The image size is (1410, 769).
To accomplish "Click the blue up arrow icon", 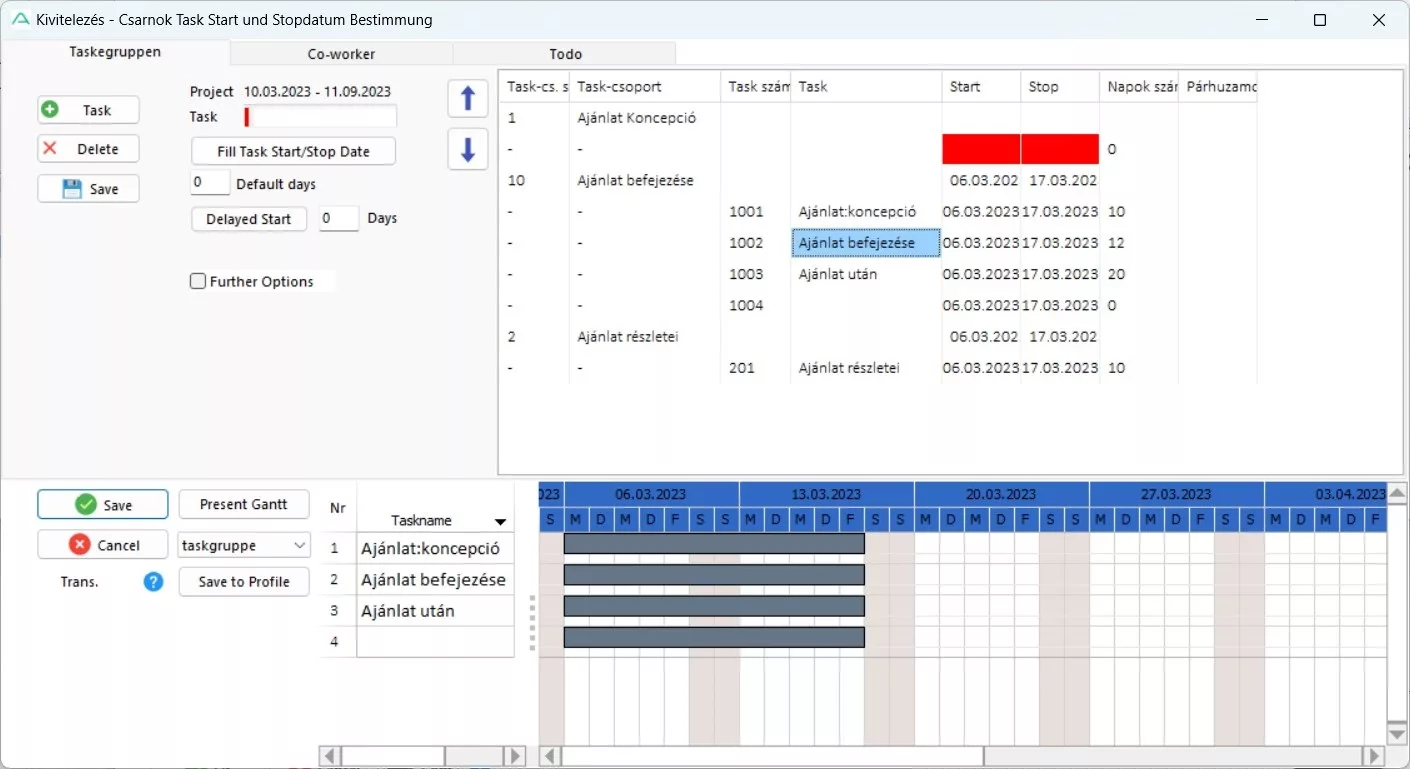I will tap(467, 98).
